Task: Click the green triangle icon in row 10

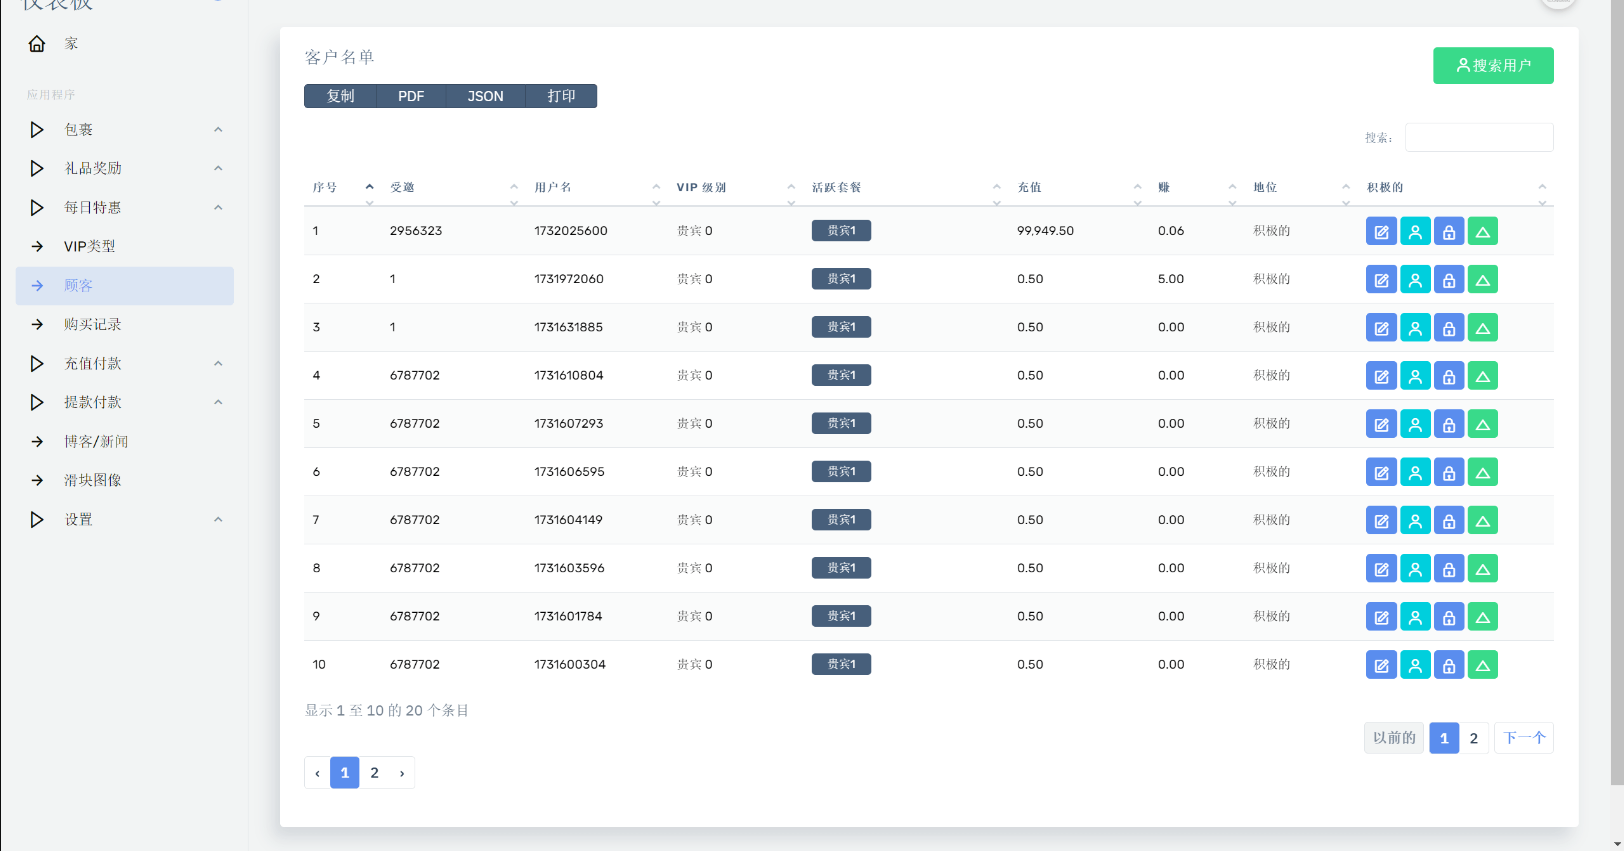Action: [x=1483, y=665]
